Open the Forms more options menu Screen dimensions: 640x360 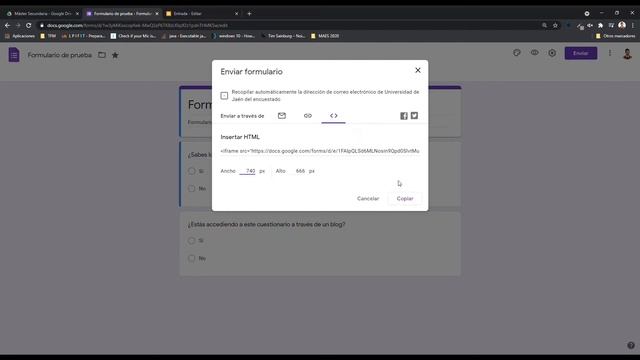point(610,53)
